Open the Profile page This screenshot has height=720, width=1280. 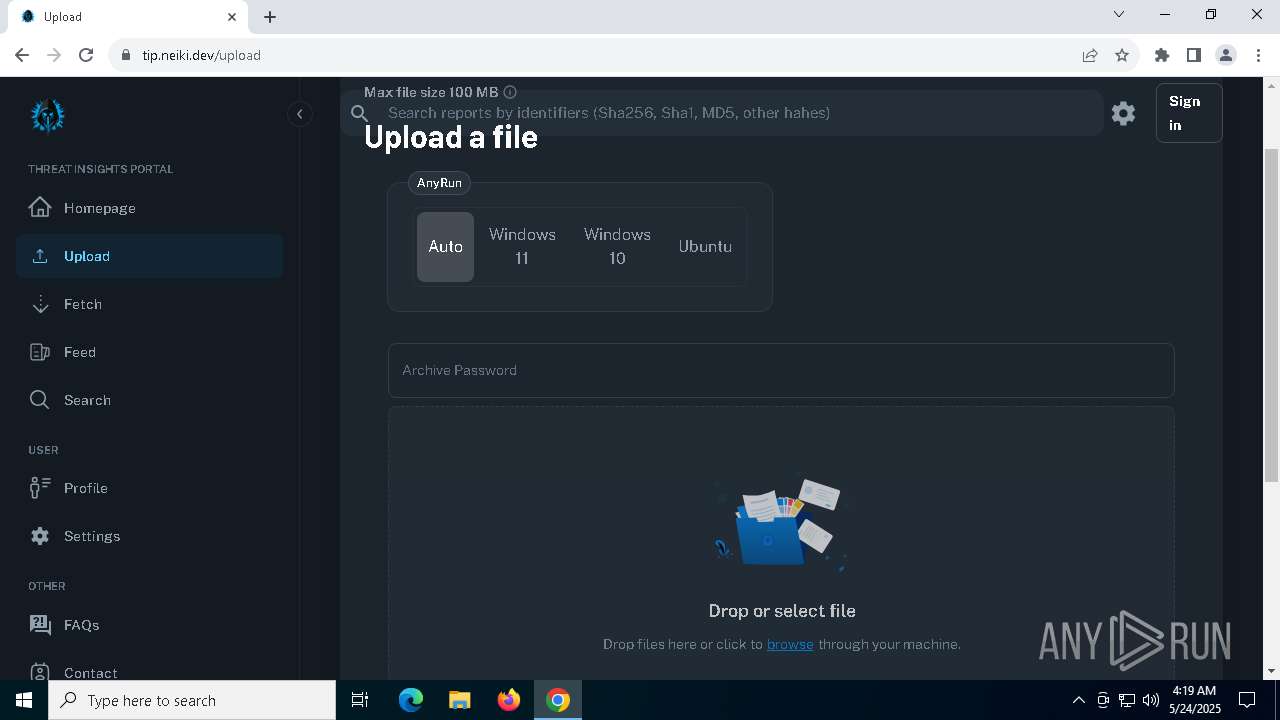[x=149, y=488]
